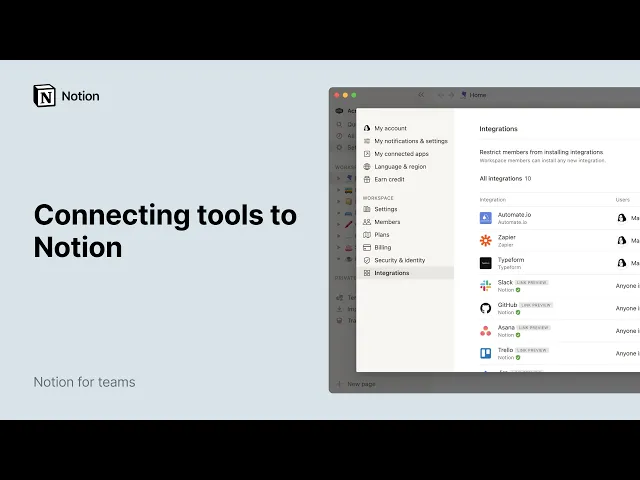
Task: Click the verified badge under Asana
Action: click(x=518, y=335)
